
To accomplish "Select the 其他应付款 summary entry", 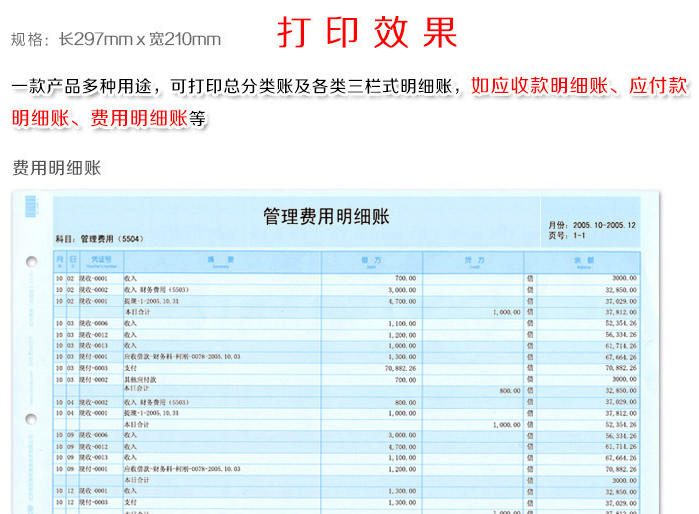I will click(141, 379).
